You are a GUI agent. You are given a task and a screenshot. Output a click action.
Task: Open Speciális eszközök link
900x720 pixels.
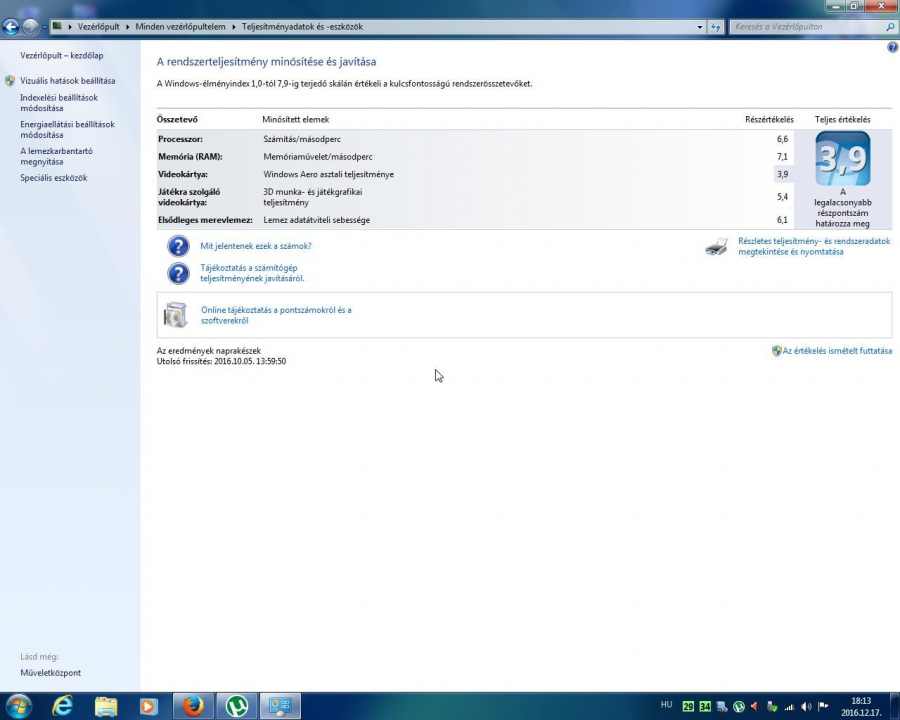(x=54, y=178)
